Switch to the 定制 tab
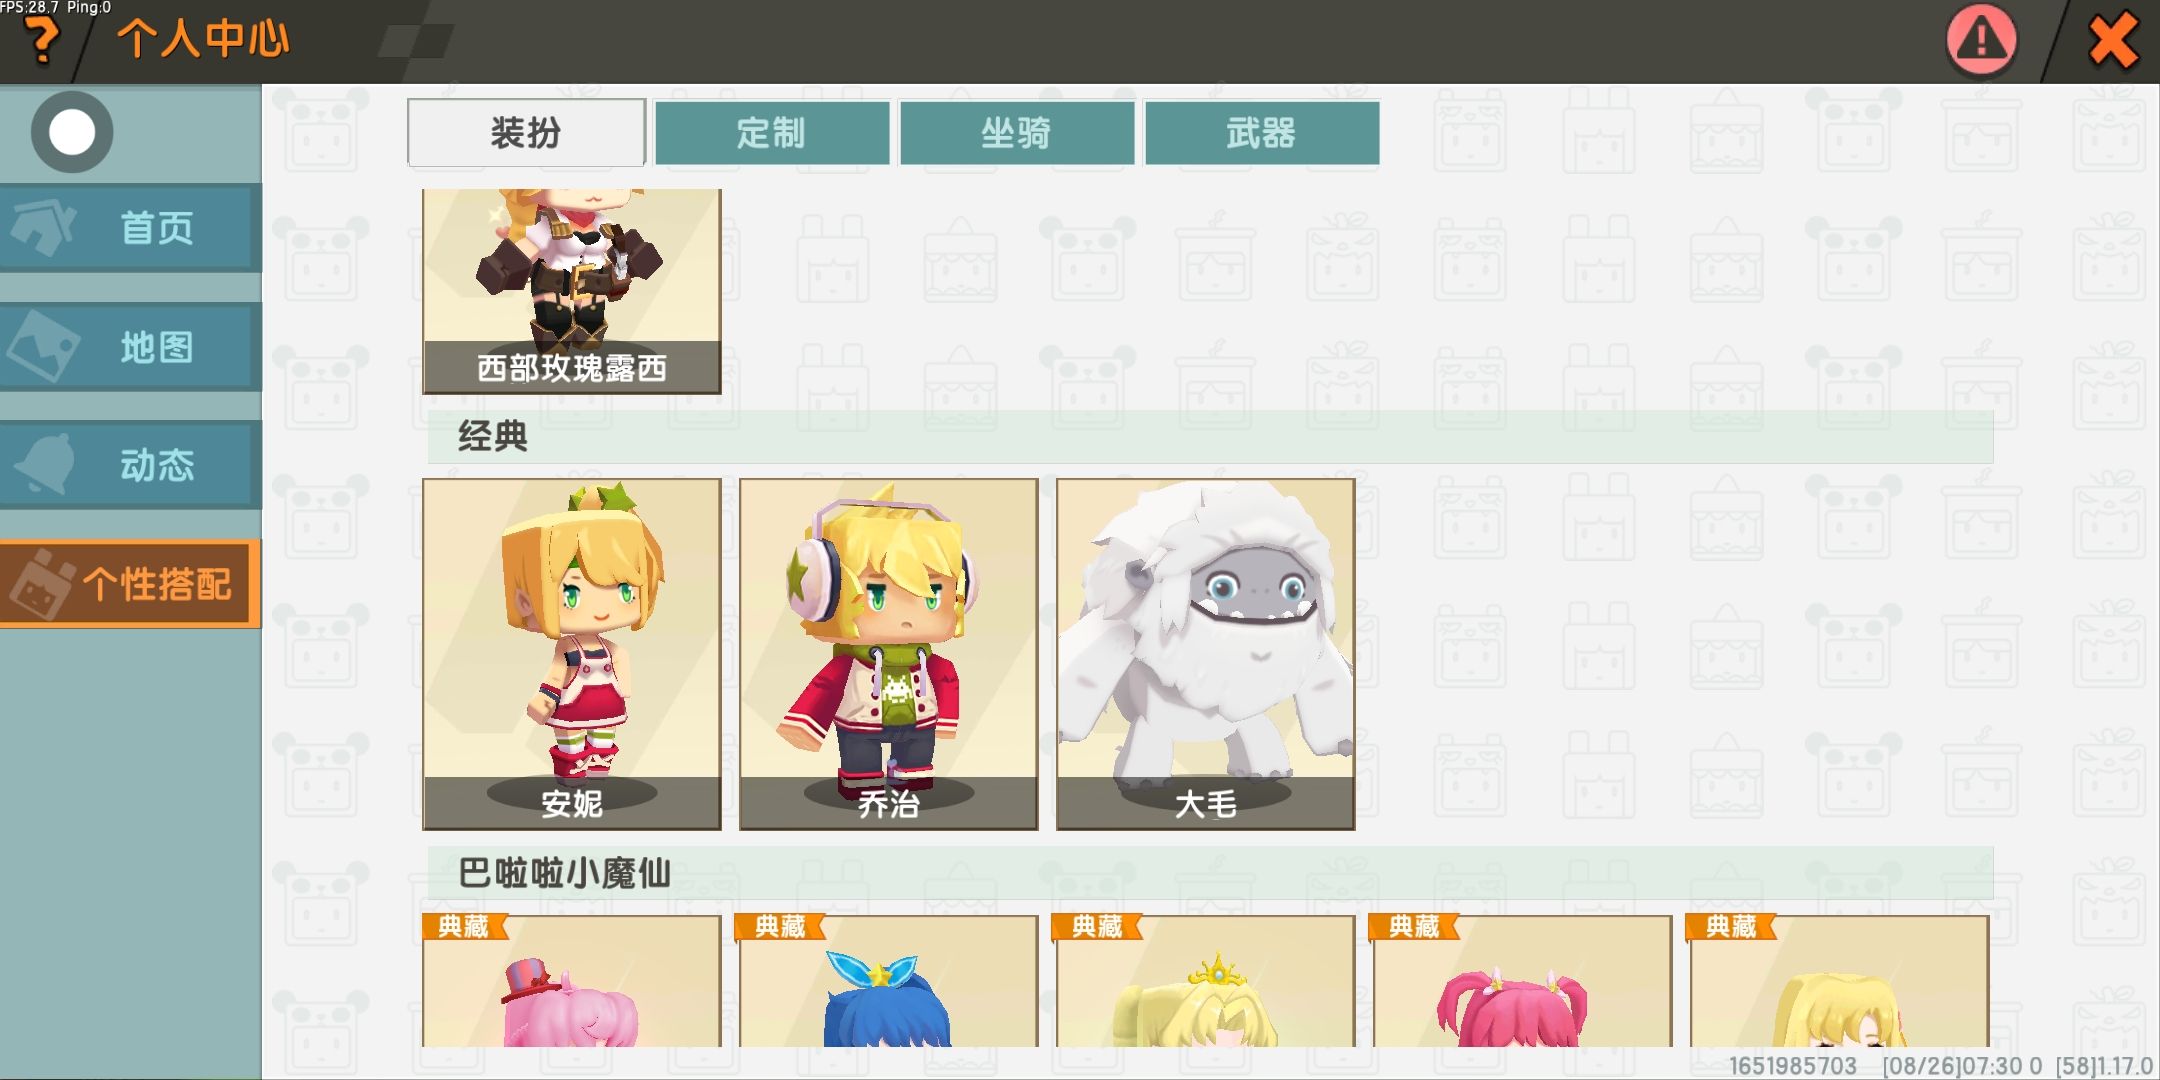Image resolution: width=2160 pixels, height=1080 pixels. [772, 132]
